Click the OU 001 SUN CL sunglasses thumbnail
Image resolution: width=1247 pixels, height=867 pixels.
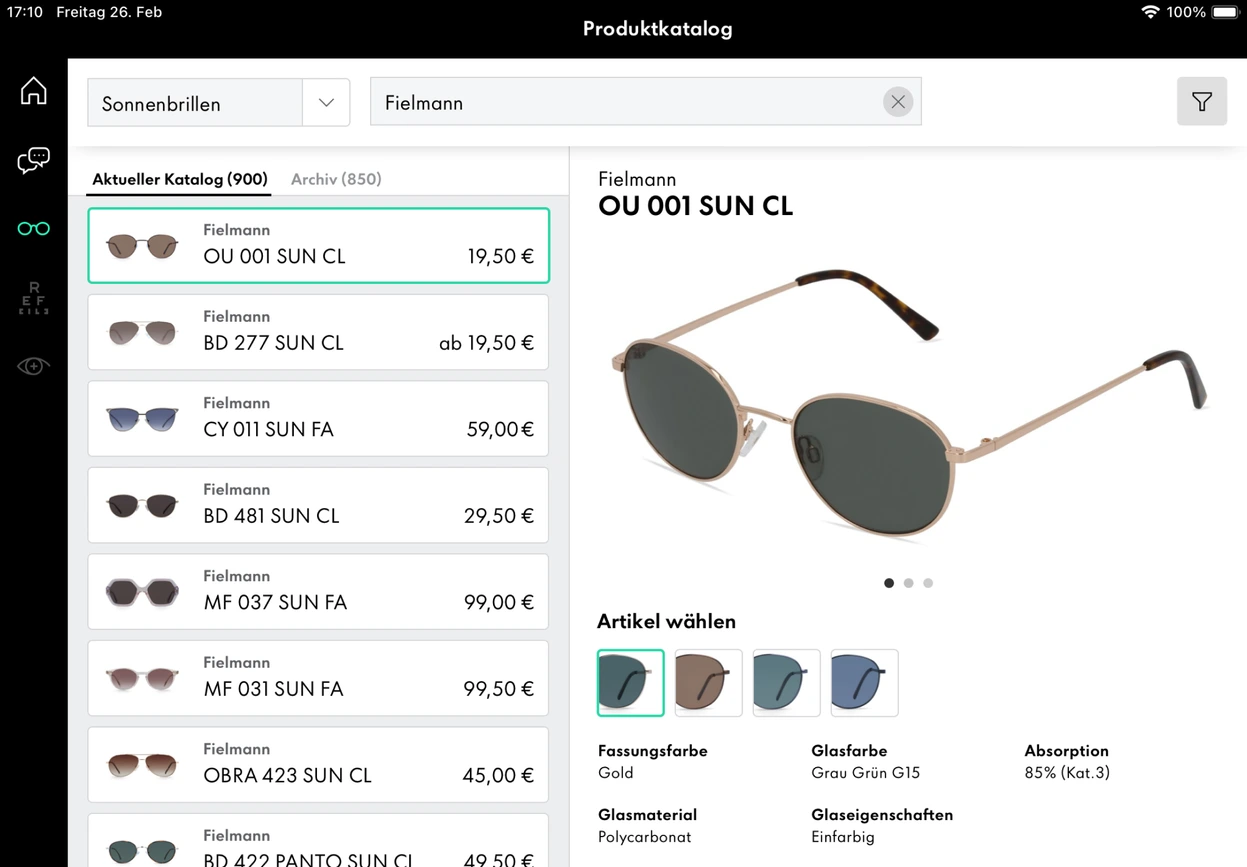[x=142, y=246]
